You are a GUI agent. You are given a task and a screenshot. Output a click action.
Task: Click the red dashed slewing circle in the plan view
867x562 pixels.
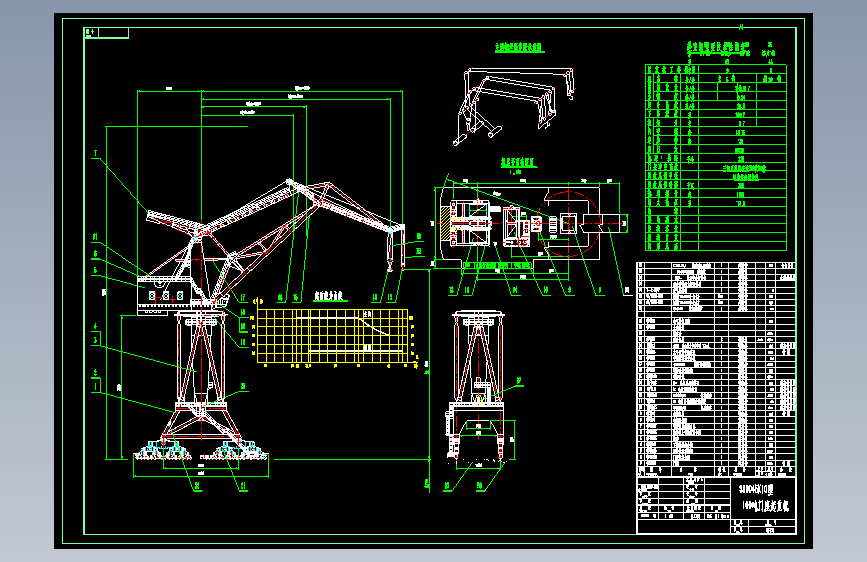(x=568, y=224)
